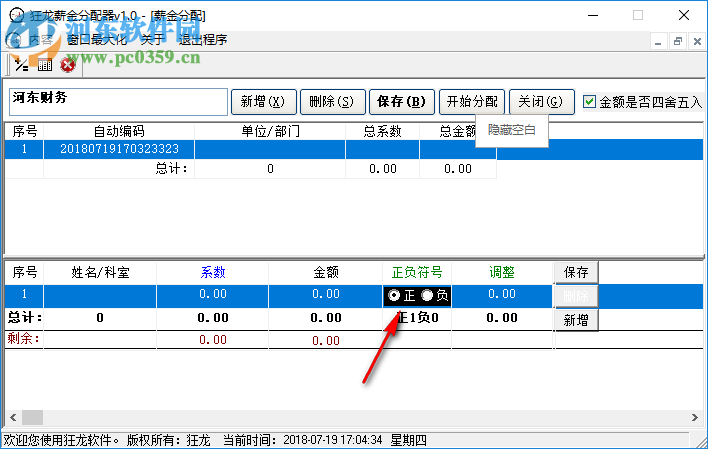
Task: Click the 开始分配 button
Action: 472,102
